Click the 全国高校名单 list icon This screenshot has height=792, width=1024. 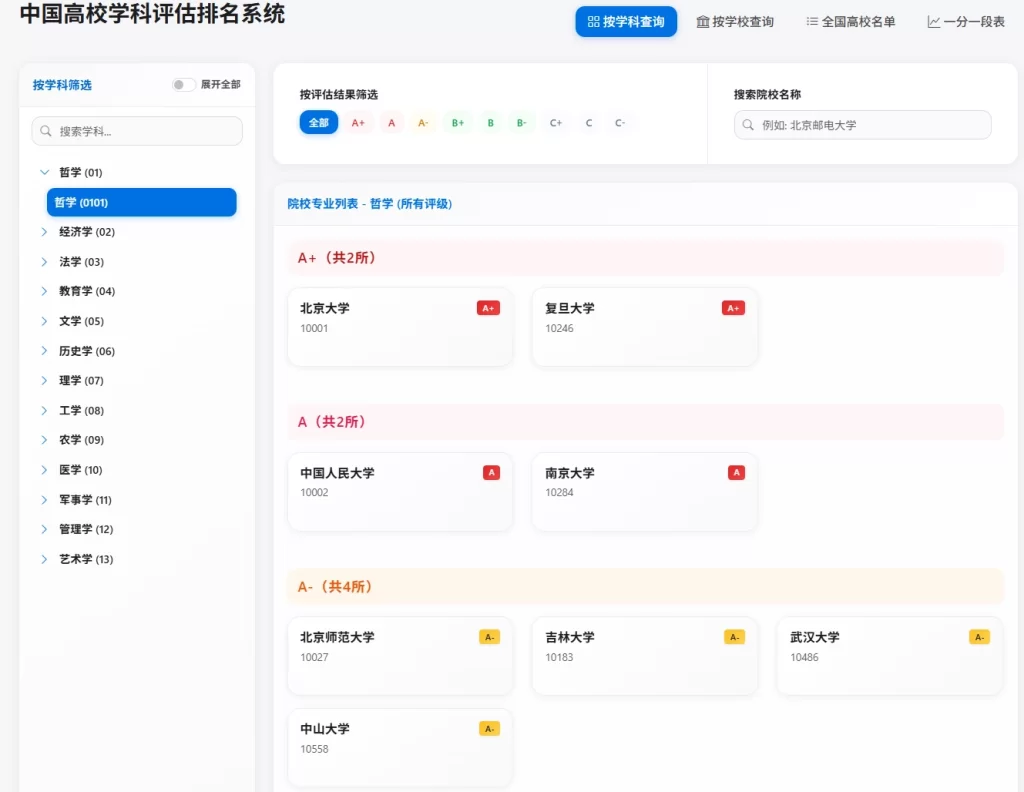pyautogui.click(x=811, y=21)
